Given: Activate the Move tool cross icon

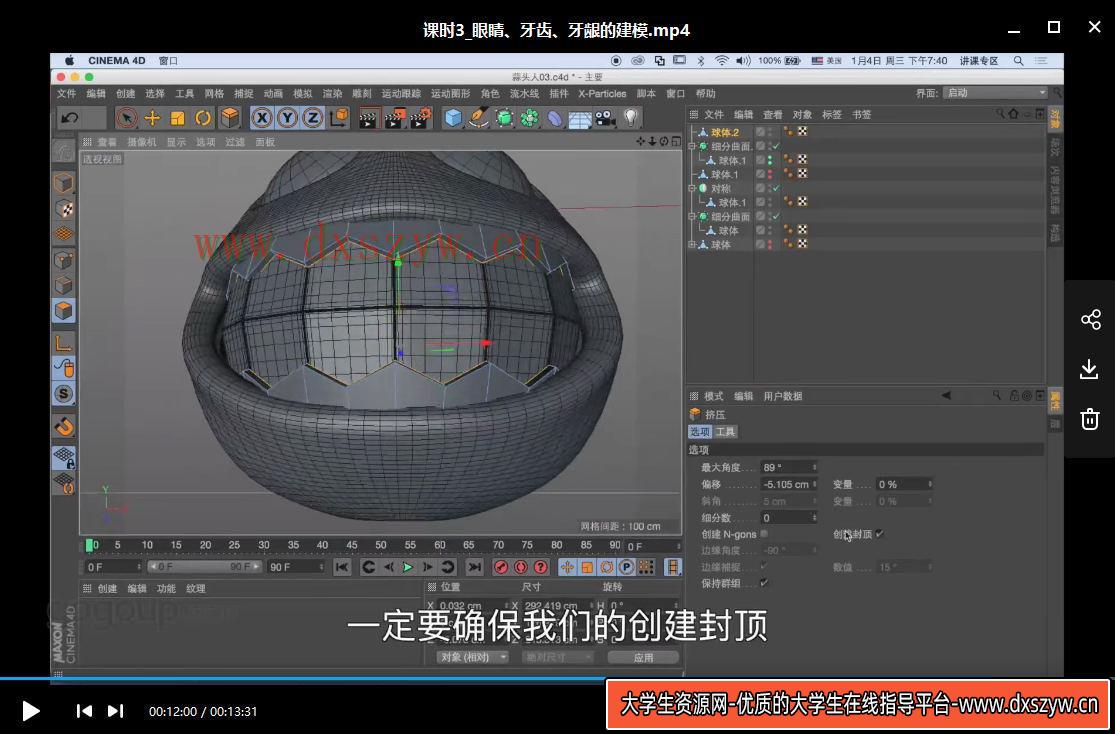Looking at the screenshot, I should 152,118.
